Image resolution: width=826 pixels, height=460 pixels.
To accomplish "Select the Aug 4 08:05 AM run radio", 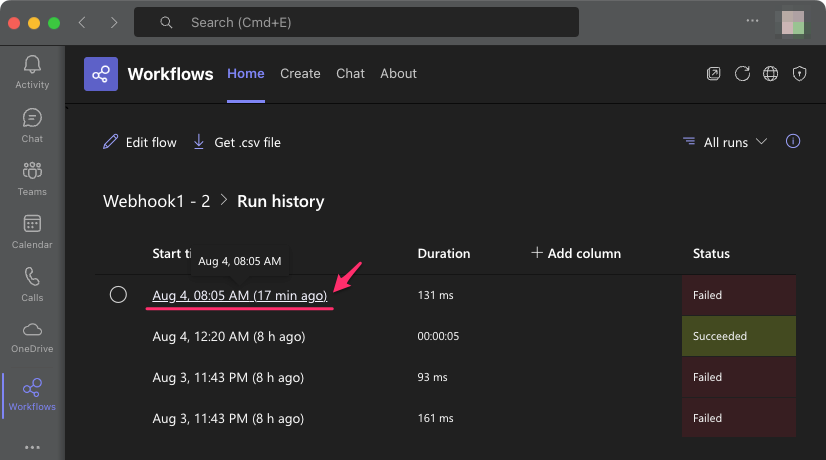I will (x=118, y=295).
